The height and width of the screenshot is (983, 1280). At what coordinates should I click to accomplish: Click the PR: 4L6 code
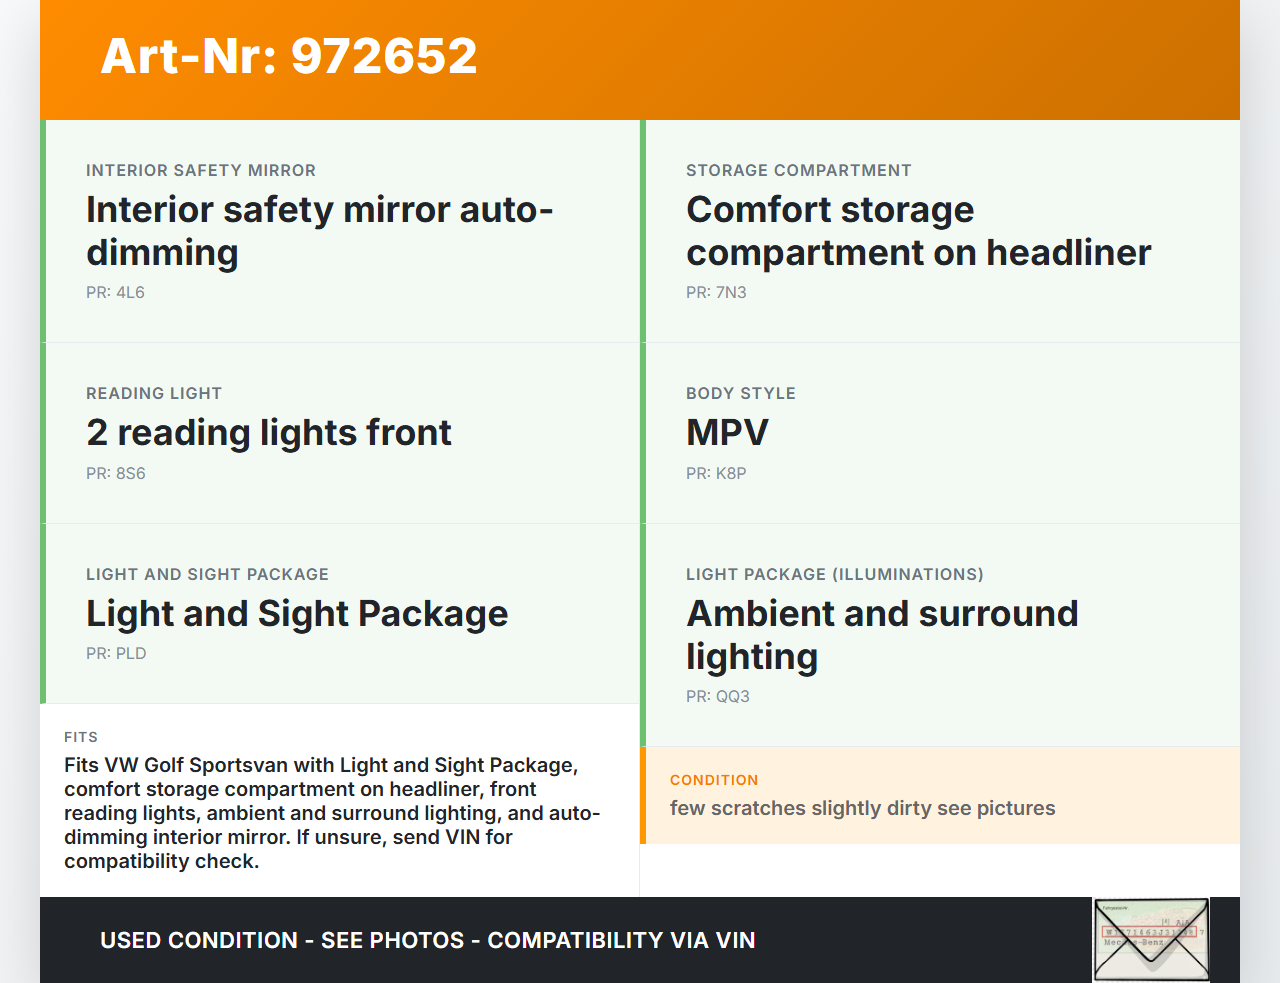(115, 293)
